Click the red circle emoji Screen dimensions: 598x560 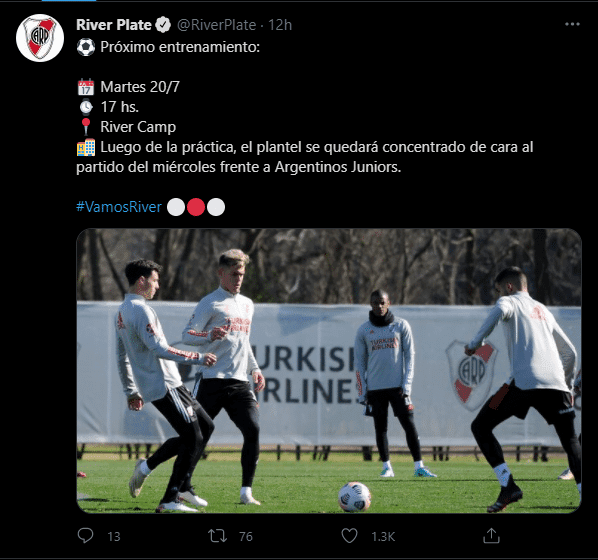(x=196, y=207)
